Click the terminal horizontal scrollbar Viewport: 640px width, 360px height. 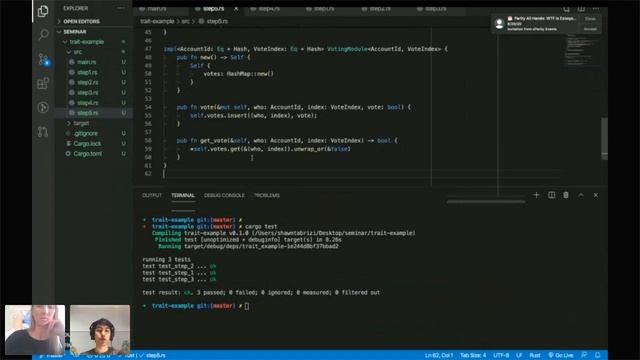coord(486,202)
